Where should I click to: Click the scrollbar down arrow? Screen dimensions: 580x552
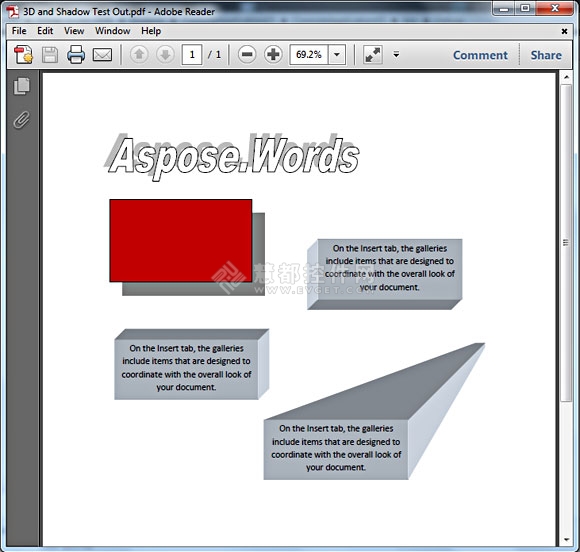click(566, 540)
